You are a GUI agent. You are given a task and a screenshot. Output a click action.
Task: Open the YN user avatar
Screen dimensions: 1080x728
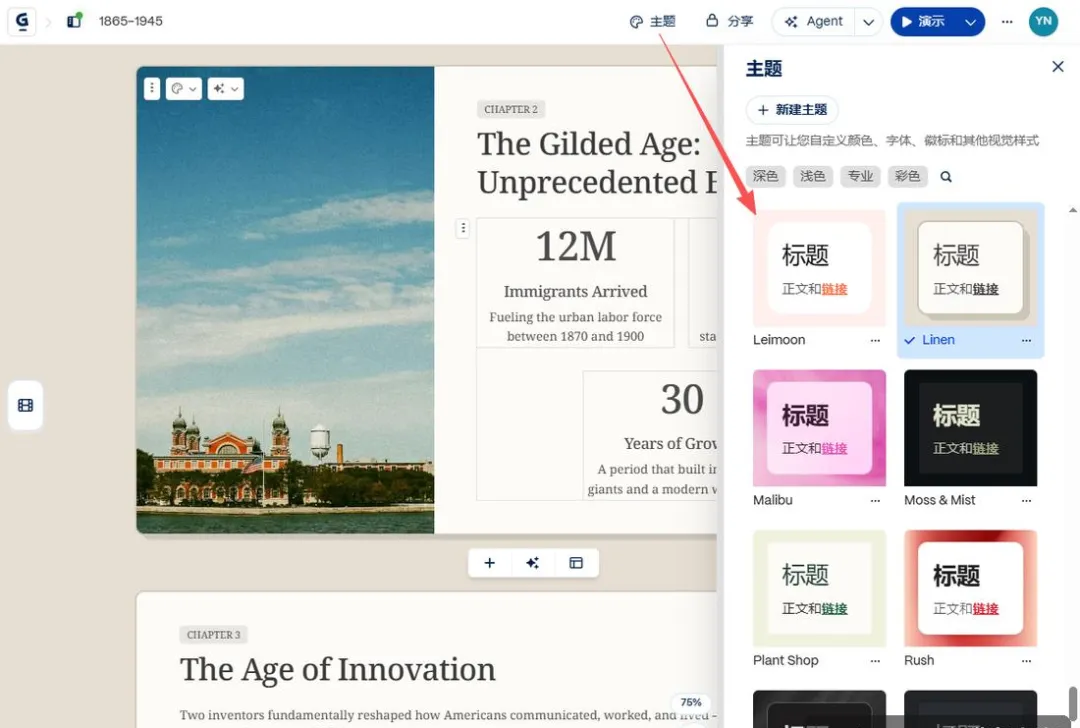[x=1043, y=21]
